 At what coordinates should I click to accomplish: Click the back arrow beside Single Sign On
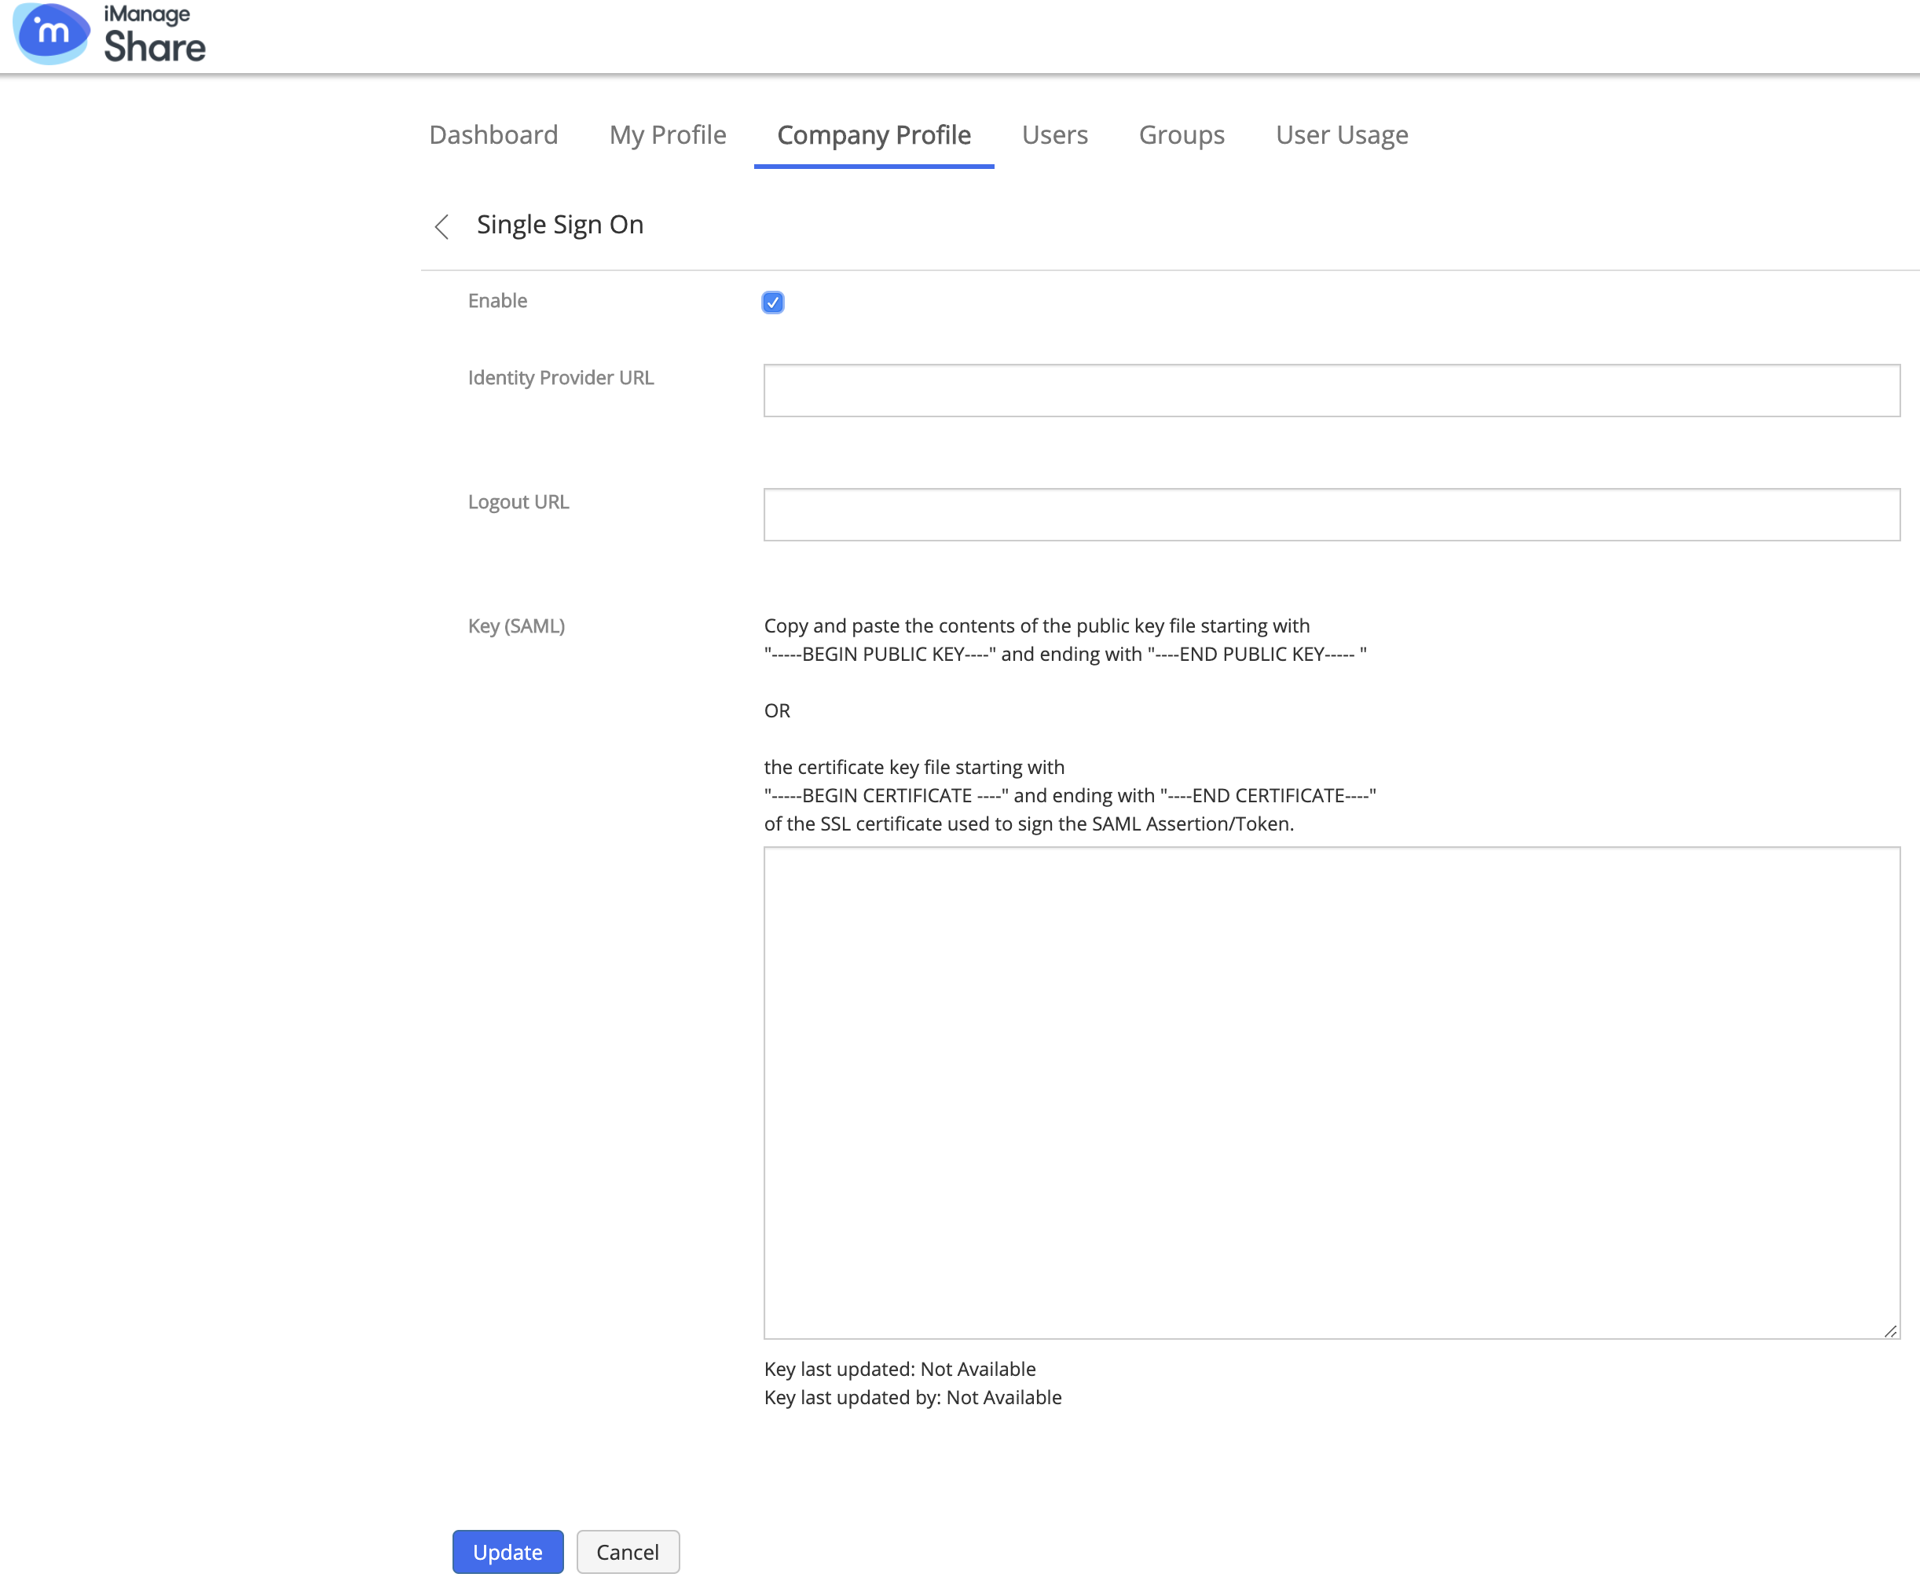click(x=442, y=226)
